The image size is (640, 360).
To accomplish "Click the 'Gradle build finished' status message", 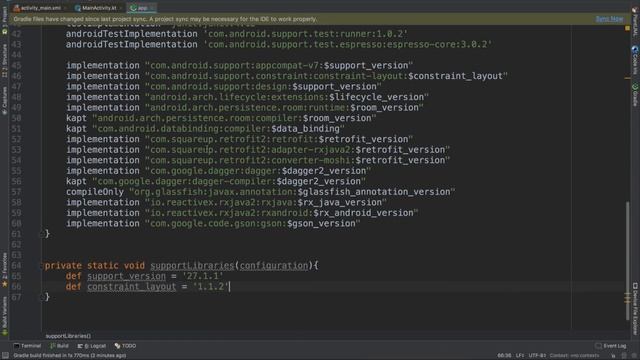I will (69, 356).
